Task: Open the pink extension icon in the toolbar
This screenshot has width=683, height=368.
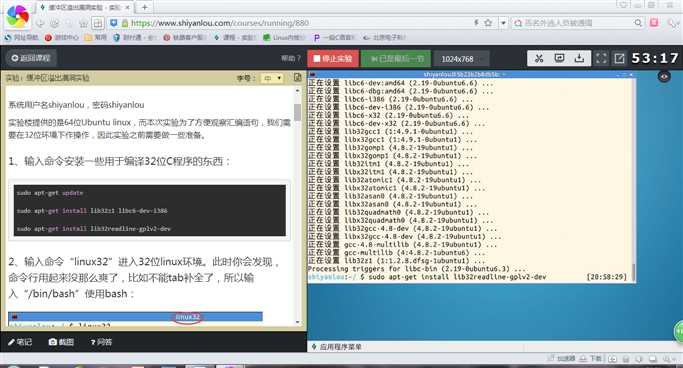Action: 654,23
